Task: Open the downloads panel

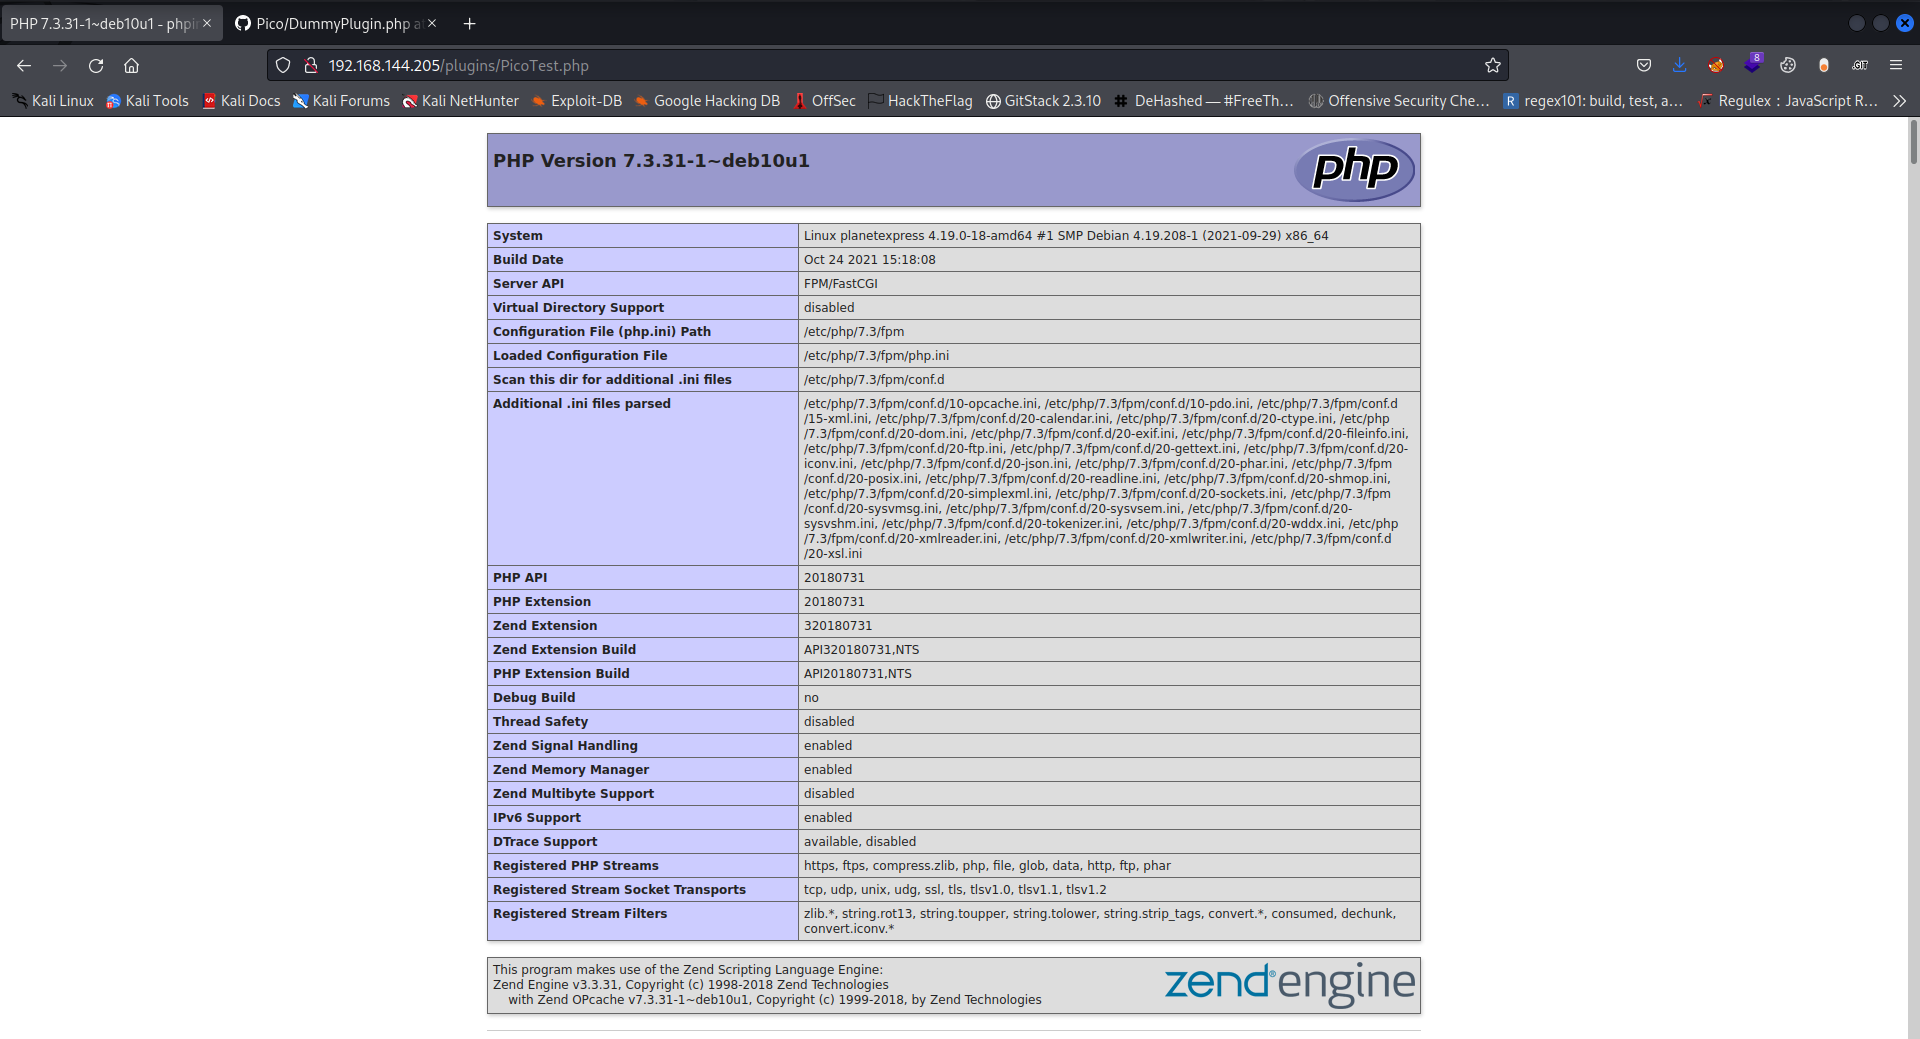Action: (x=1680, y=65)
